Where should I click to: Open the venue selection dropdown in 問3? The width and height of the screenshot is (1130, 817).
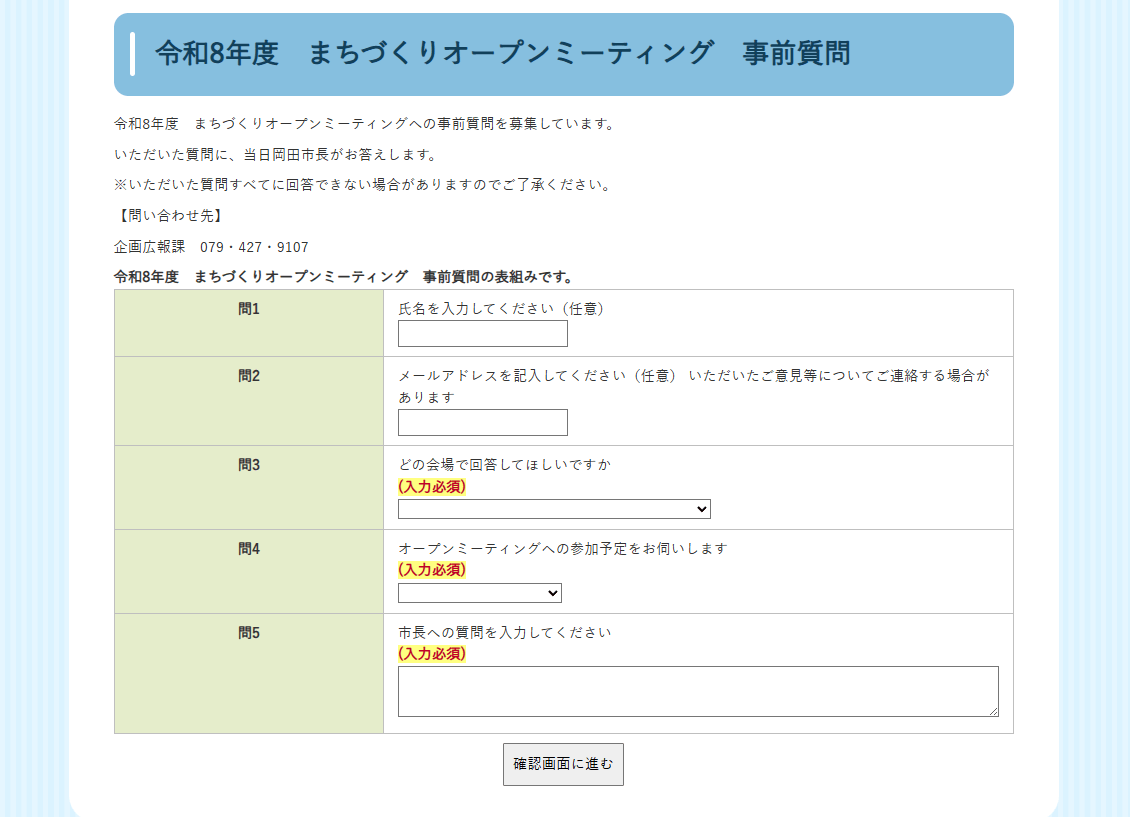pyautogui.click(x=554, y=510)
